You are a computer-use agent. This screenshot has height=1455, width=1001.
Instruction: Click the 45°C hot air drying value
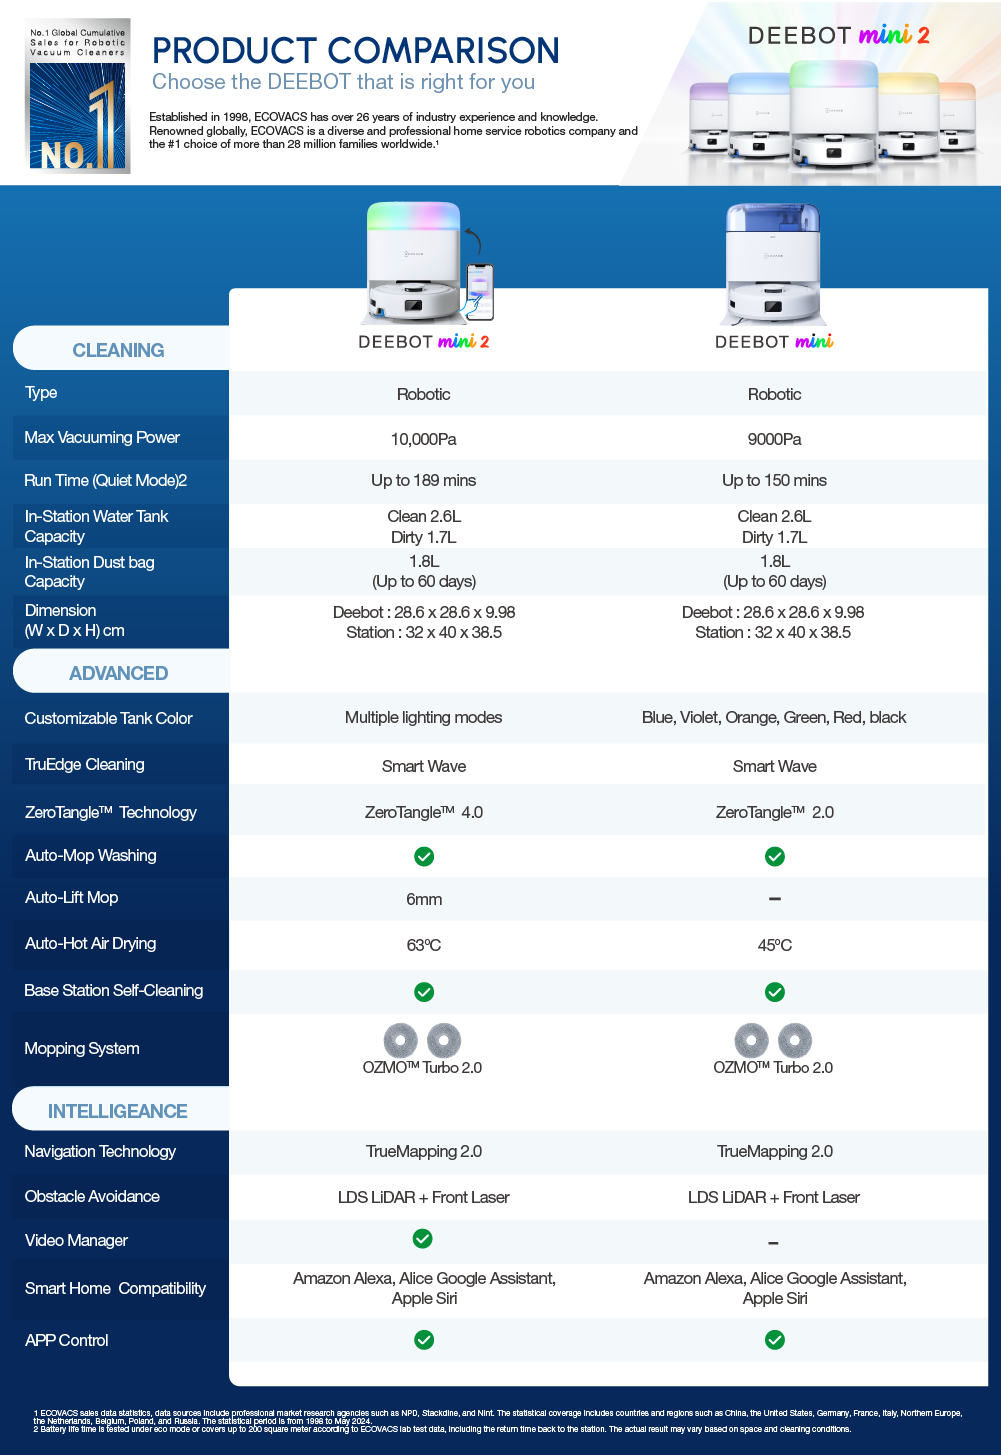775,945
